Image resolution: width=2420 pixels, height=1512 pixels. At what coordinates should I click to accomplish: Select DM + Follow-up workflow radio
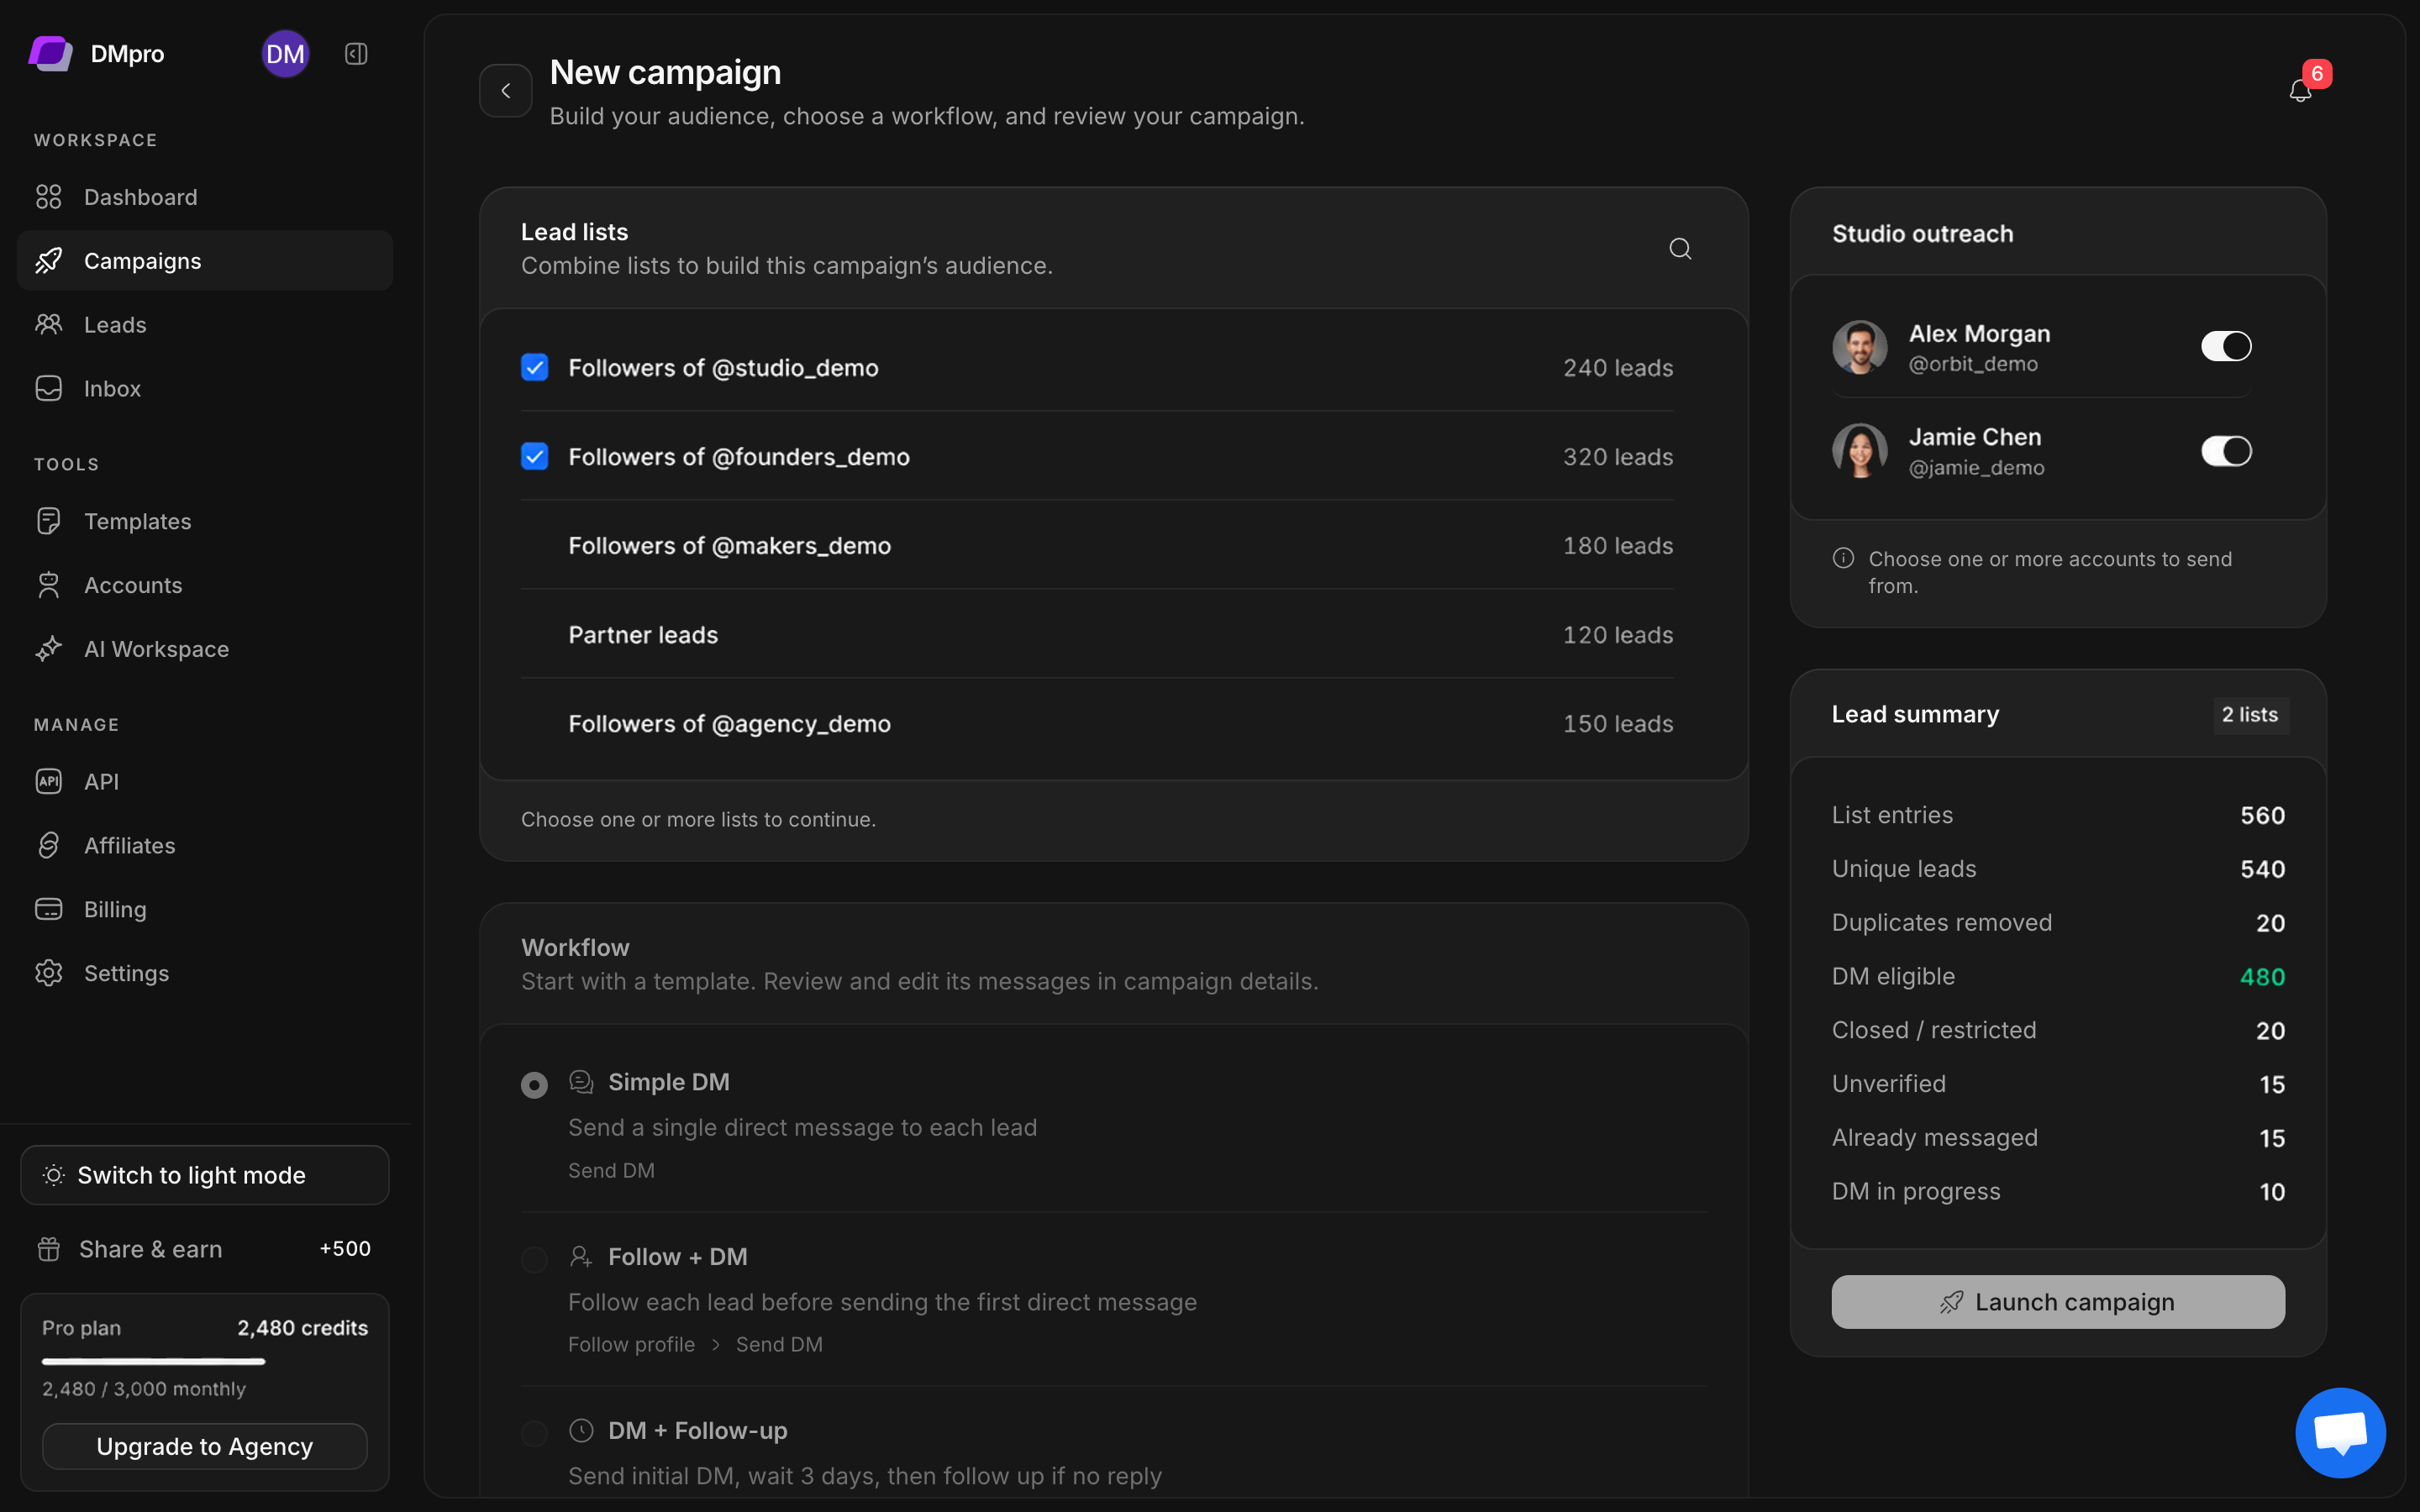pyautogui.click(x=535, y=1433)
